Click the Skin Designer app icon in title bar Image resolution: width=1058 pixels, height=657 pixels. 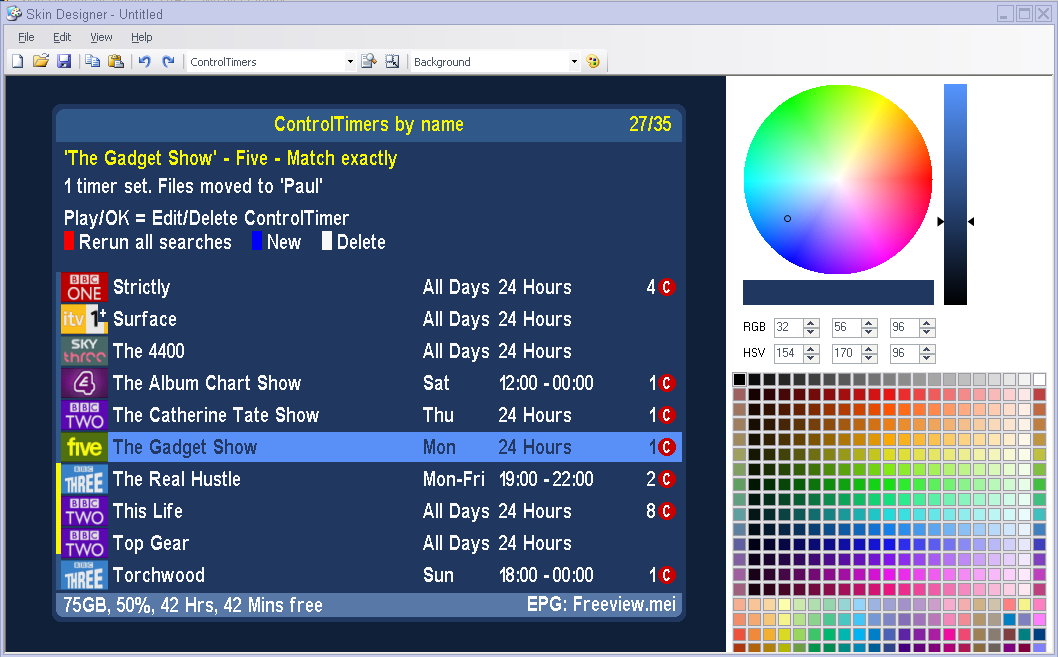(13, 13)
